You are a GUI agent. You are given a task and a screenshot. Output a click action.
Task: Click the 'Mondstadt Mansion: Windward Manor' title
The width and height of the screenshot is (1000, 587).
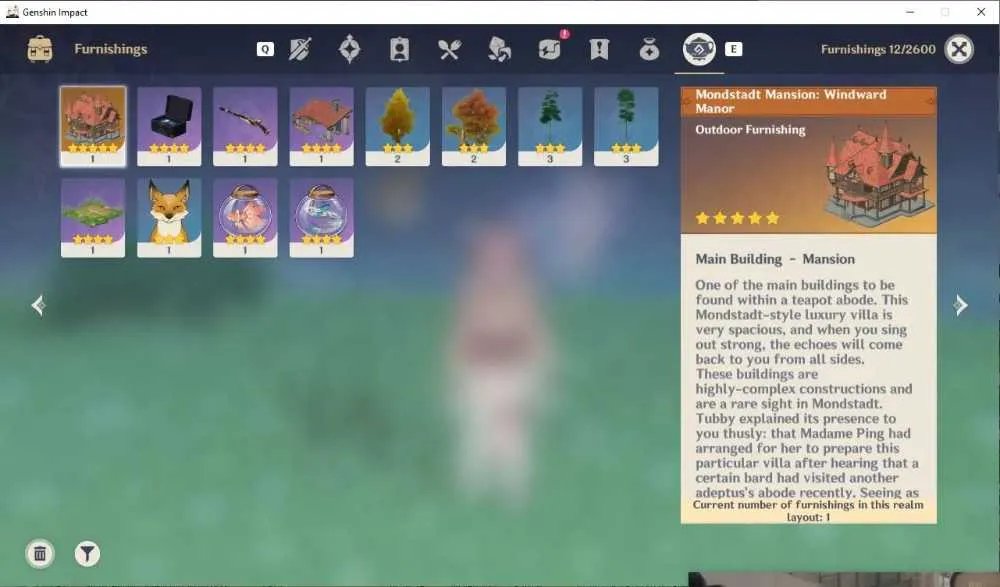tap(791, 101)
